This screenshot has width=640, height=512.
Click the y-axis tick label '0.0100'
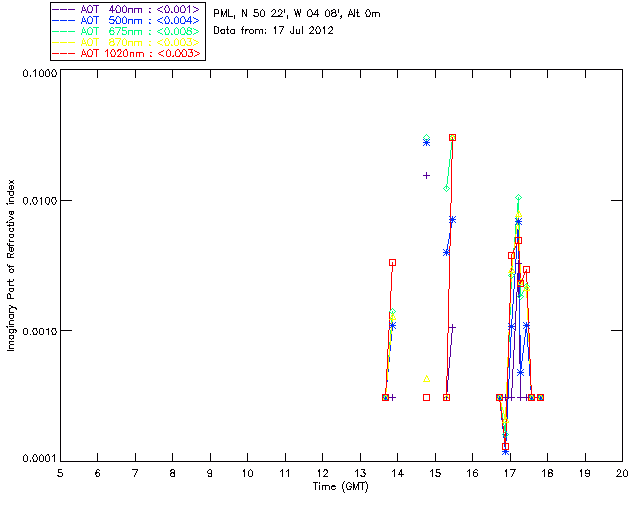tap(40, 201)
